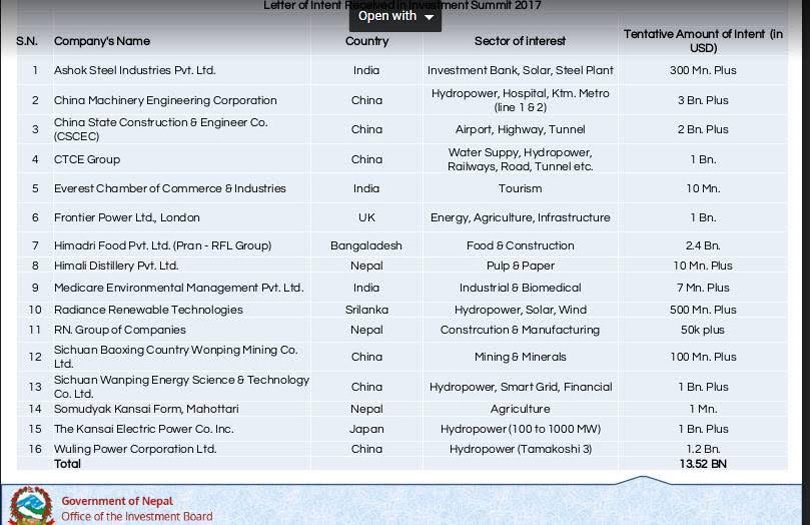Click the '7 Mn. Plus' amount cell
The image size is (810, 525).
coord(703,288)
